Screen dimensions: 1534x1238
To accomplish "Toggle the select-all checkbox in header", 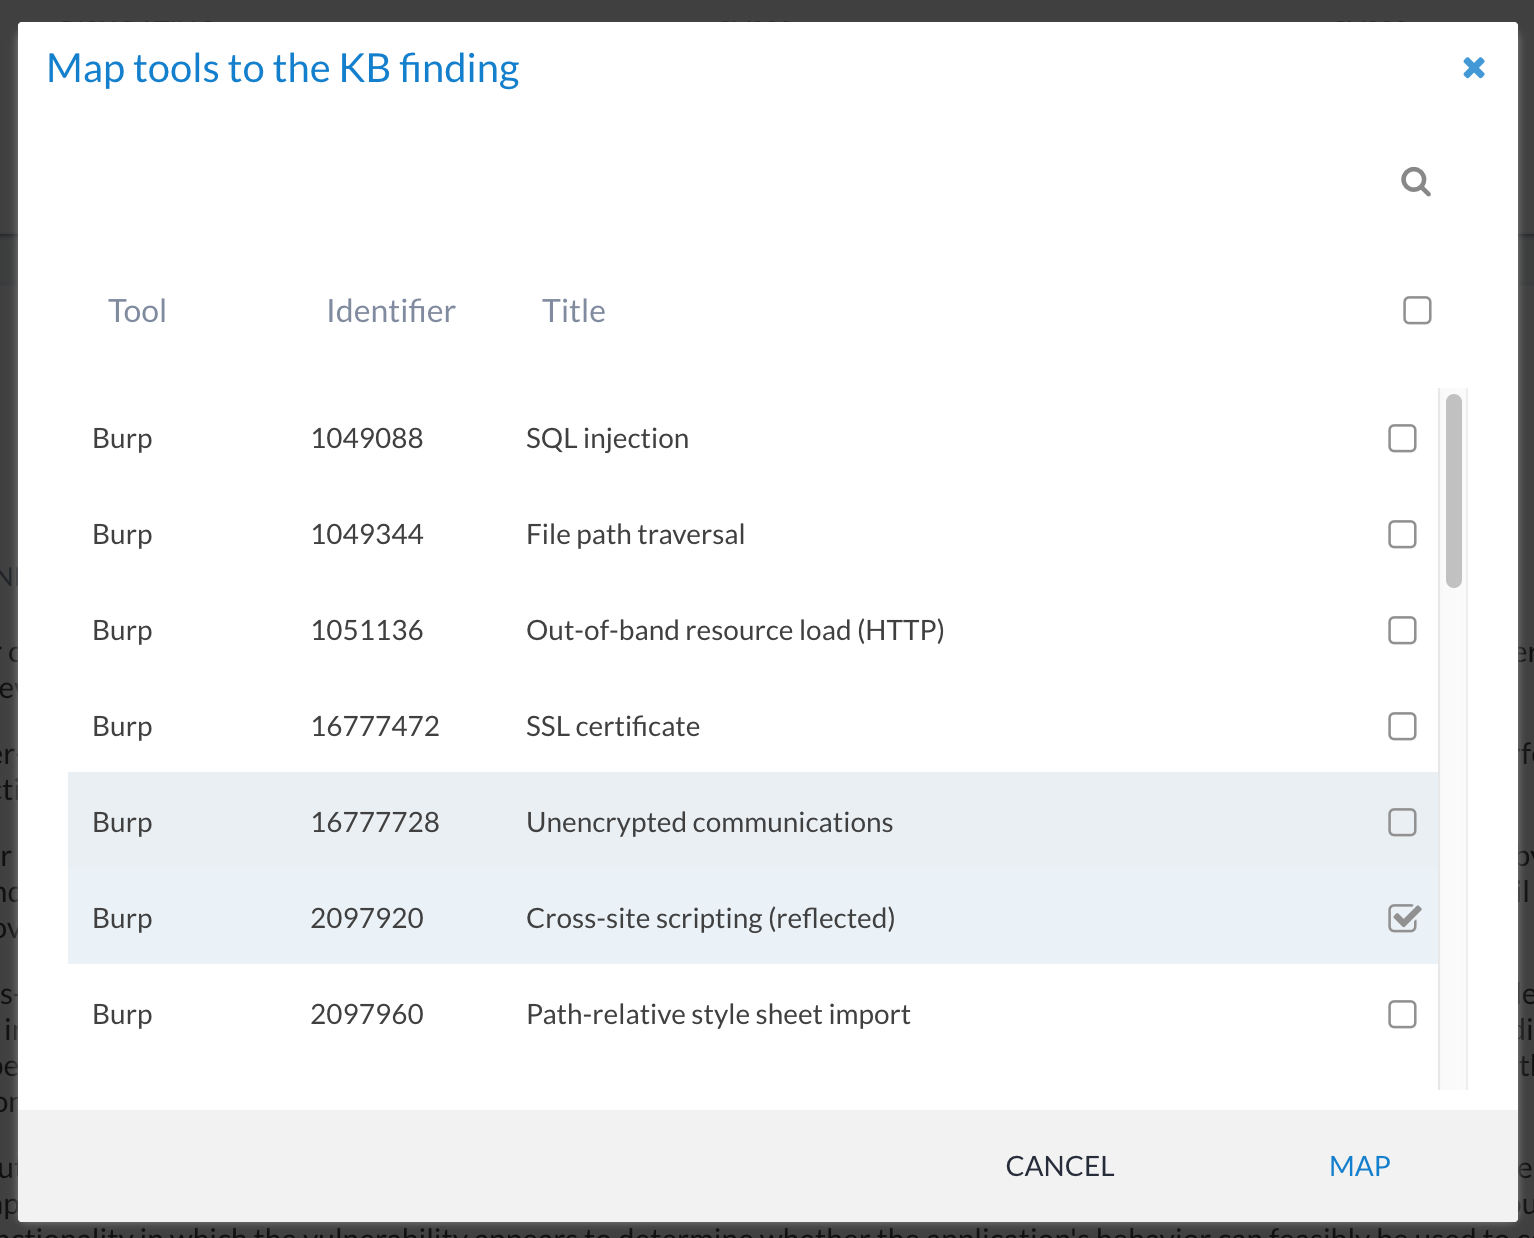I will (1417, 310).
